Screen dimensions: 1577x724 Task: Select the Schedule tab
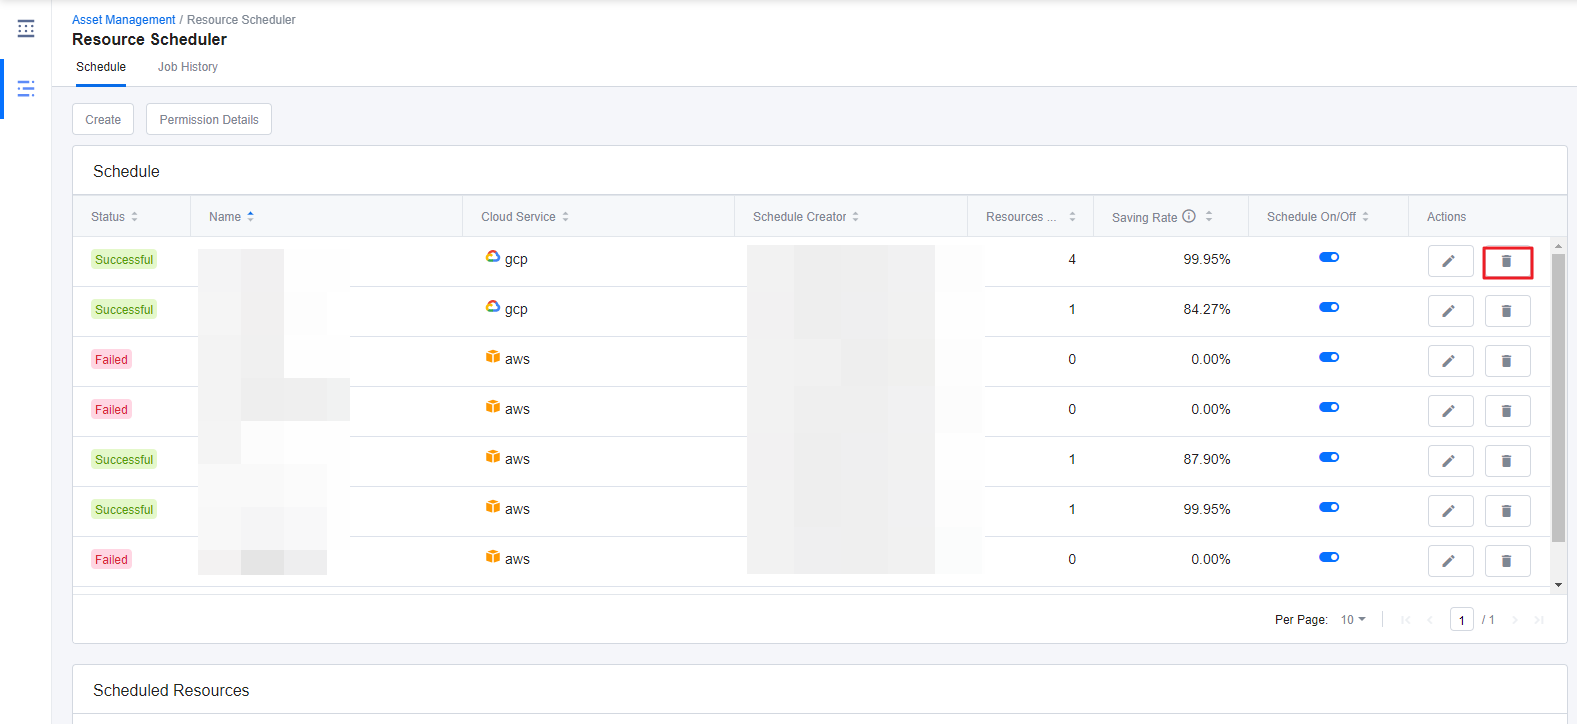click(x=101, y=67)
